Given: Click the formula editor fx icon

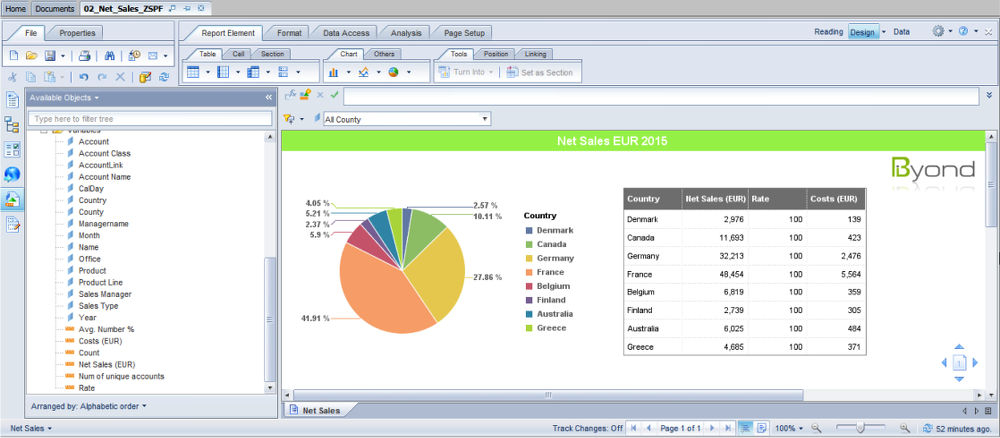Looking at the screenshot, I should (290, 95).
